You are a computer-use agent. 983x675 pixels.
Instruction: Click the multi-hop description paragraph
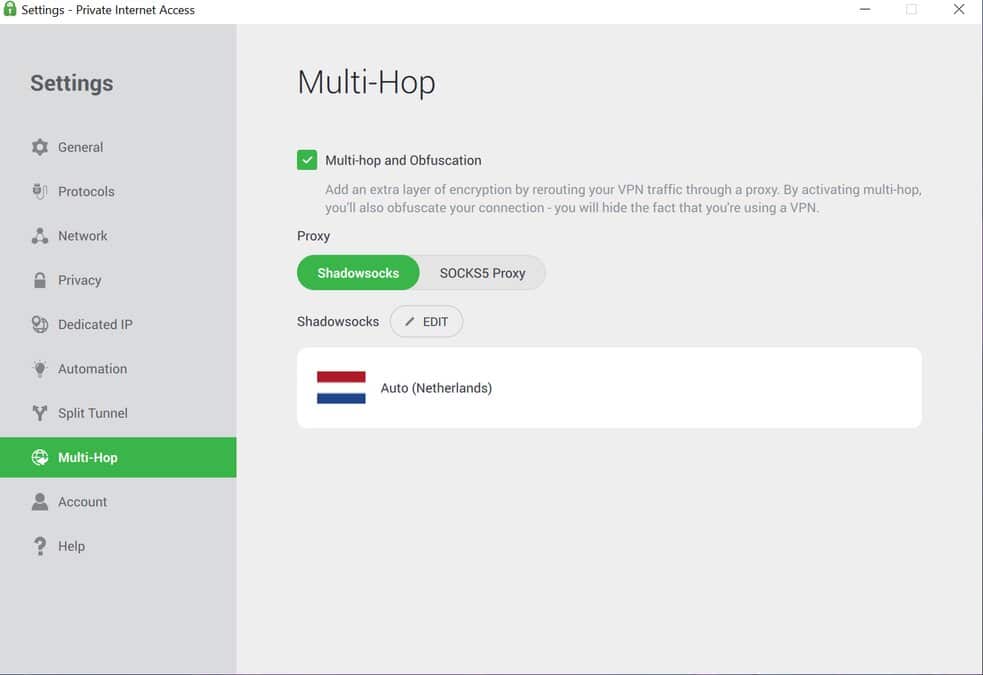623,199
